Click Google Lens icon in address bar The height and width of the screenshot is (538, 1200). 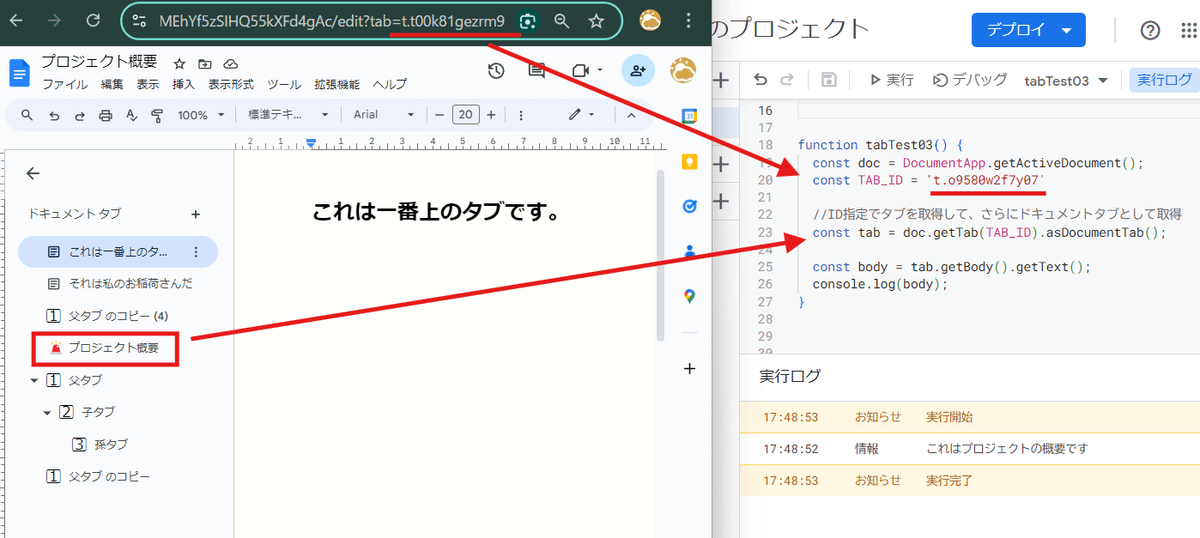tap(528, 20)
